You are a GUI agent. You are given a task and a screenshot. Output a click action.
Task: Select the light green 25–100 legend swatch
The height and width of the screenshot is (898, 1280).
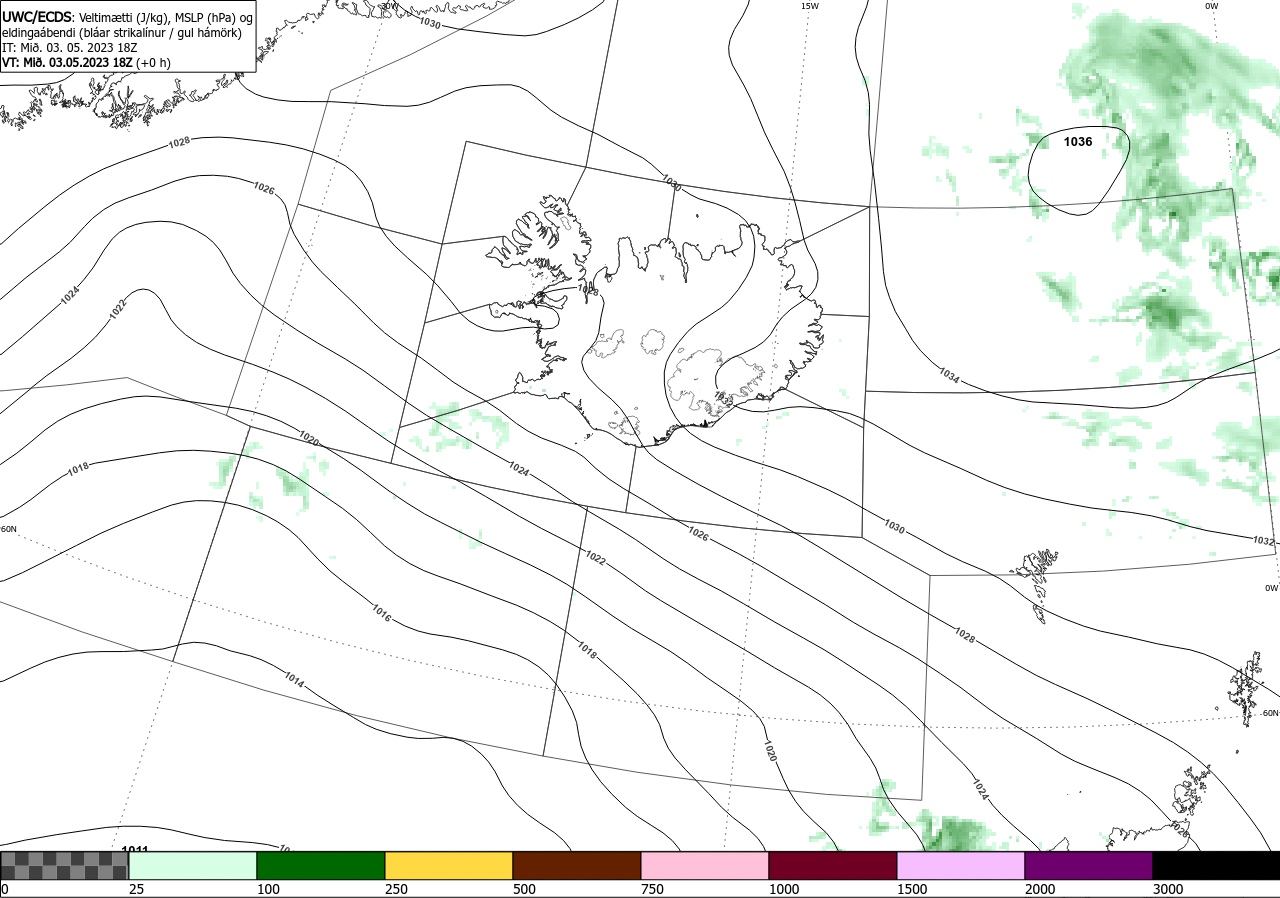[193, 865]
